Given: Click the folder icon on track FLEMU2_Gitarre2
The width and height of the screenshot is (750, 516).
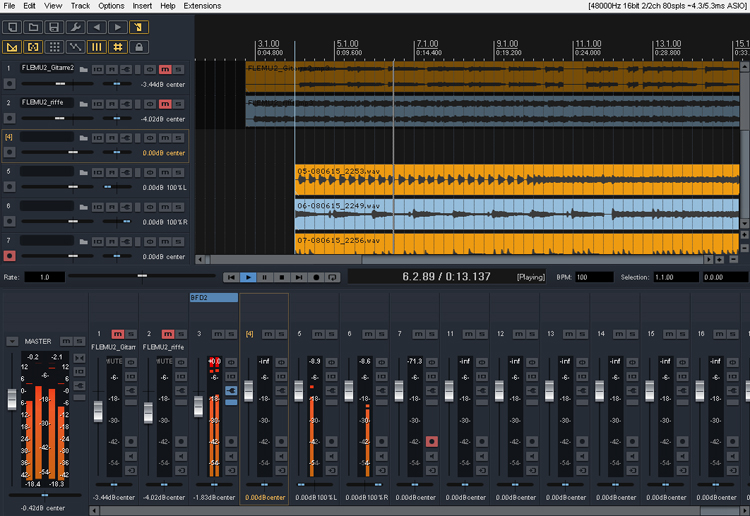Looking at the screenshot, I should pyautogui.click(x=84, y=70).
